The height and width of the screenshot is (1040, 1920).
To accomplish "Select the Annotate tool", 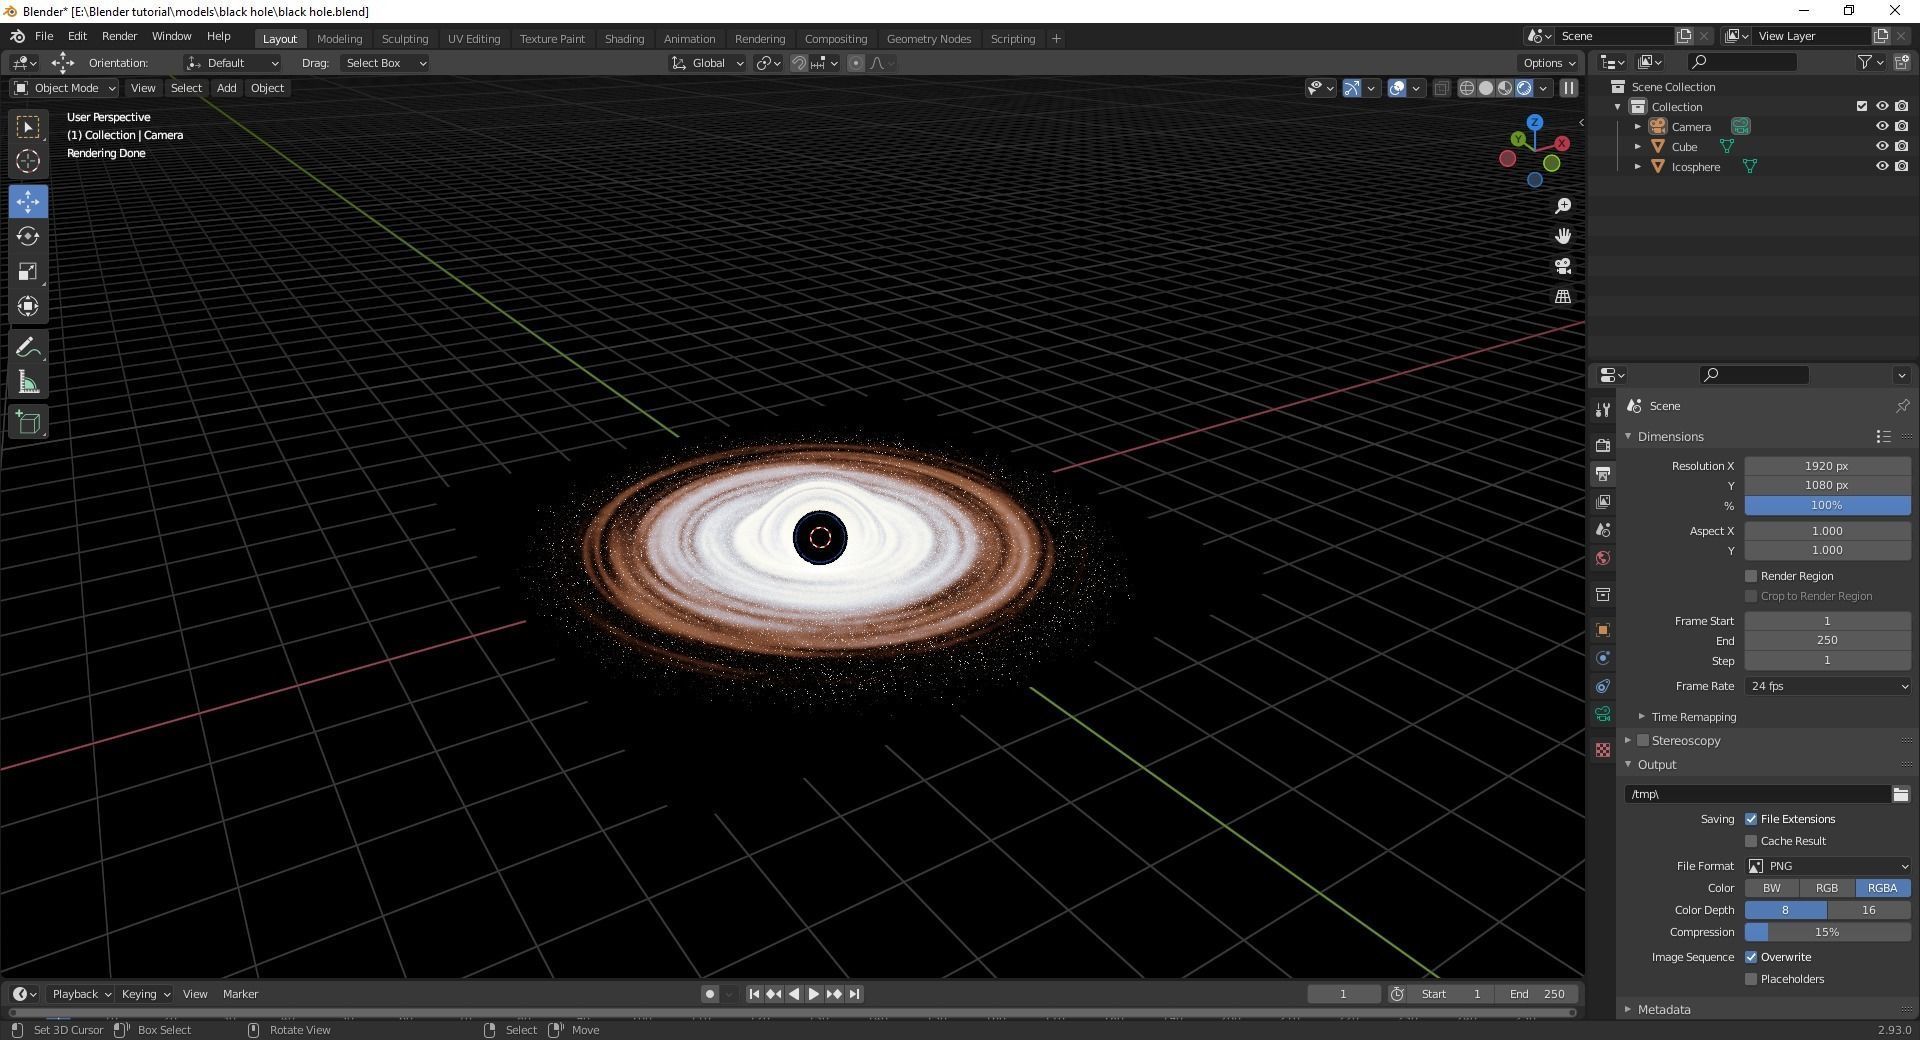I will click(x=27, y=346).
